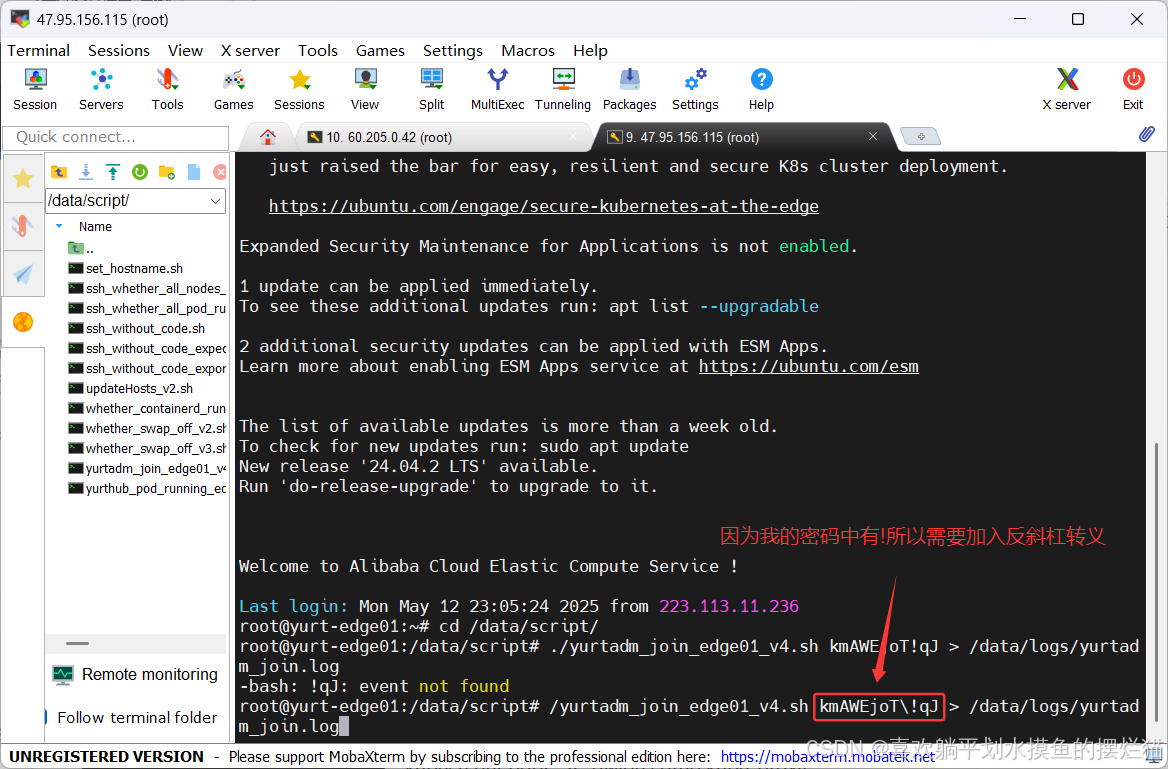Select the whether_swap_off_v3 file
The height and width of the screenshot is (769, 1168).
tap(147, 449)
